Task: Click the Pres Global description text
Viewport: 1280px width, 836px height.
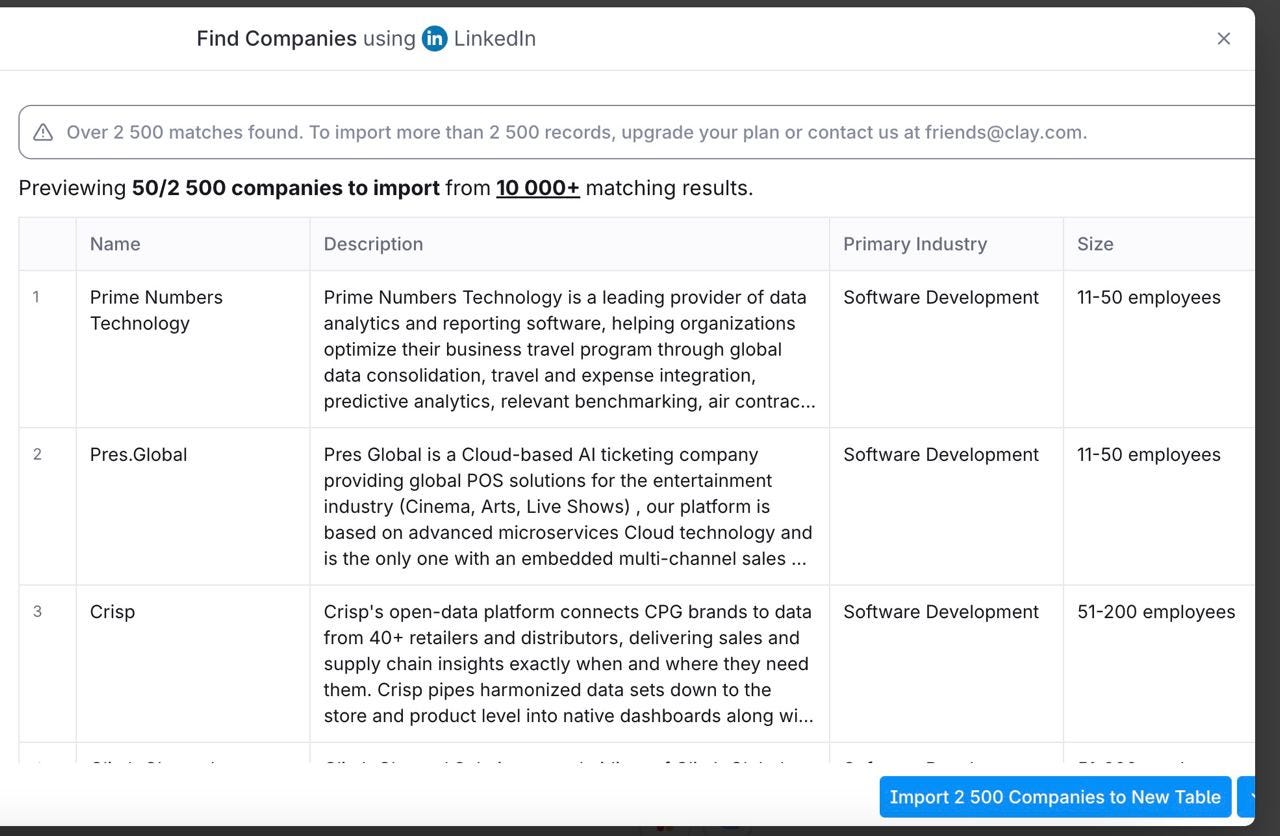Action: click(x=568, y=507)
